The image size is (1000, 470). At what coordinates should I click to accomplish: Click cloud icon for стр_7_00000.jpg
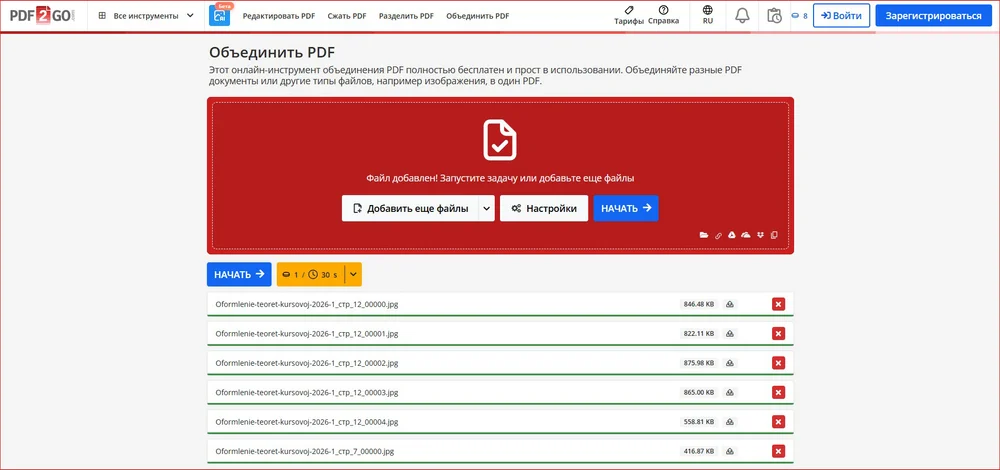click(730, 451)
